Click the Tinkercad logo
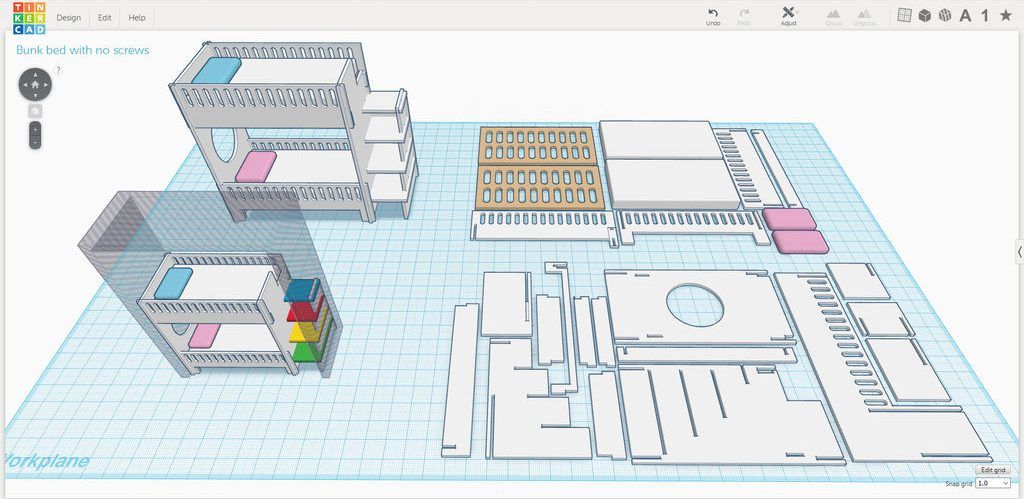 29,18
